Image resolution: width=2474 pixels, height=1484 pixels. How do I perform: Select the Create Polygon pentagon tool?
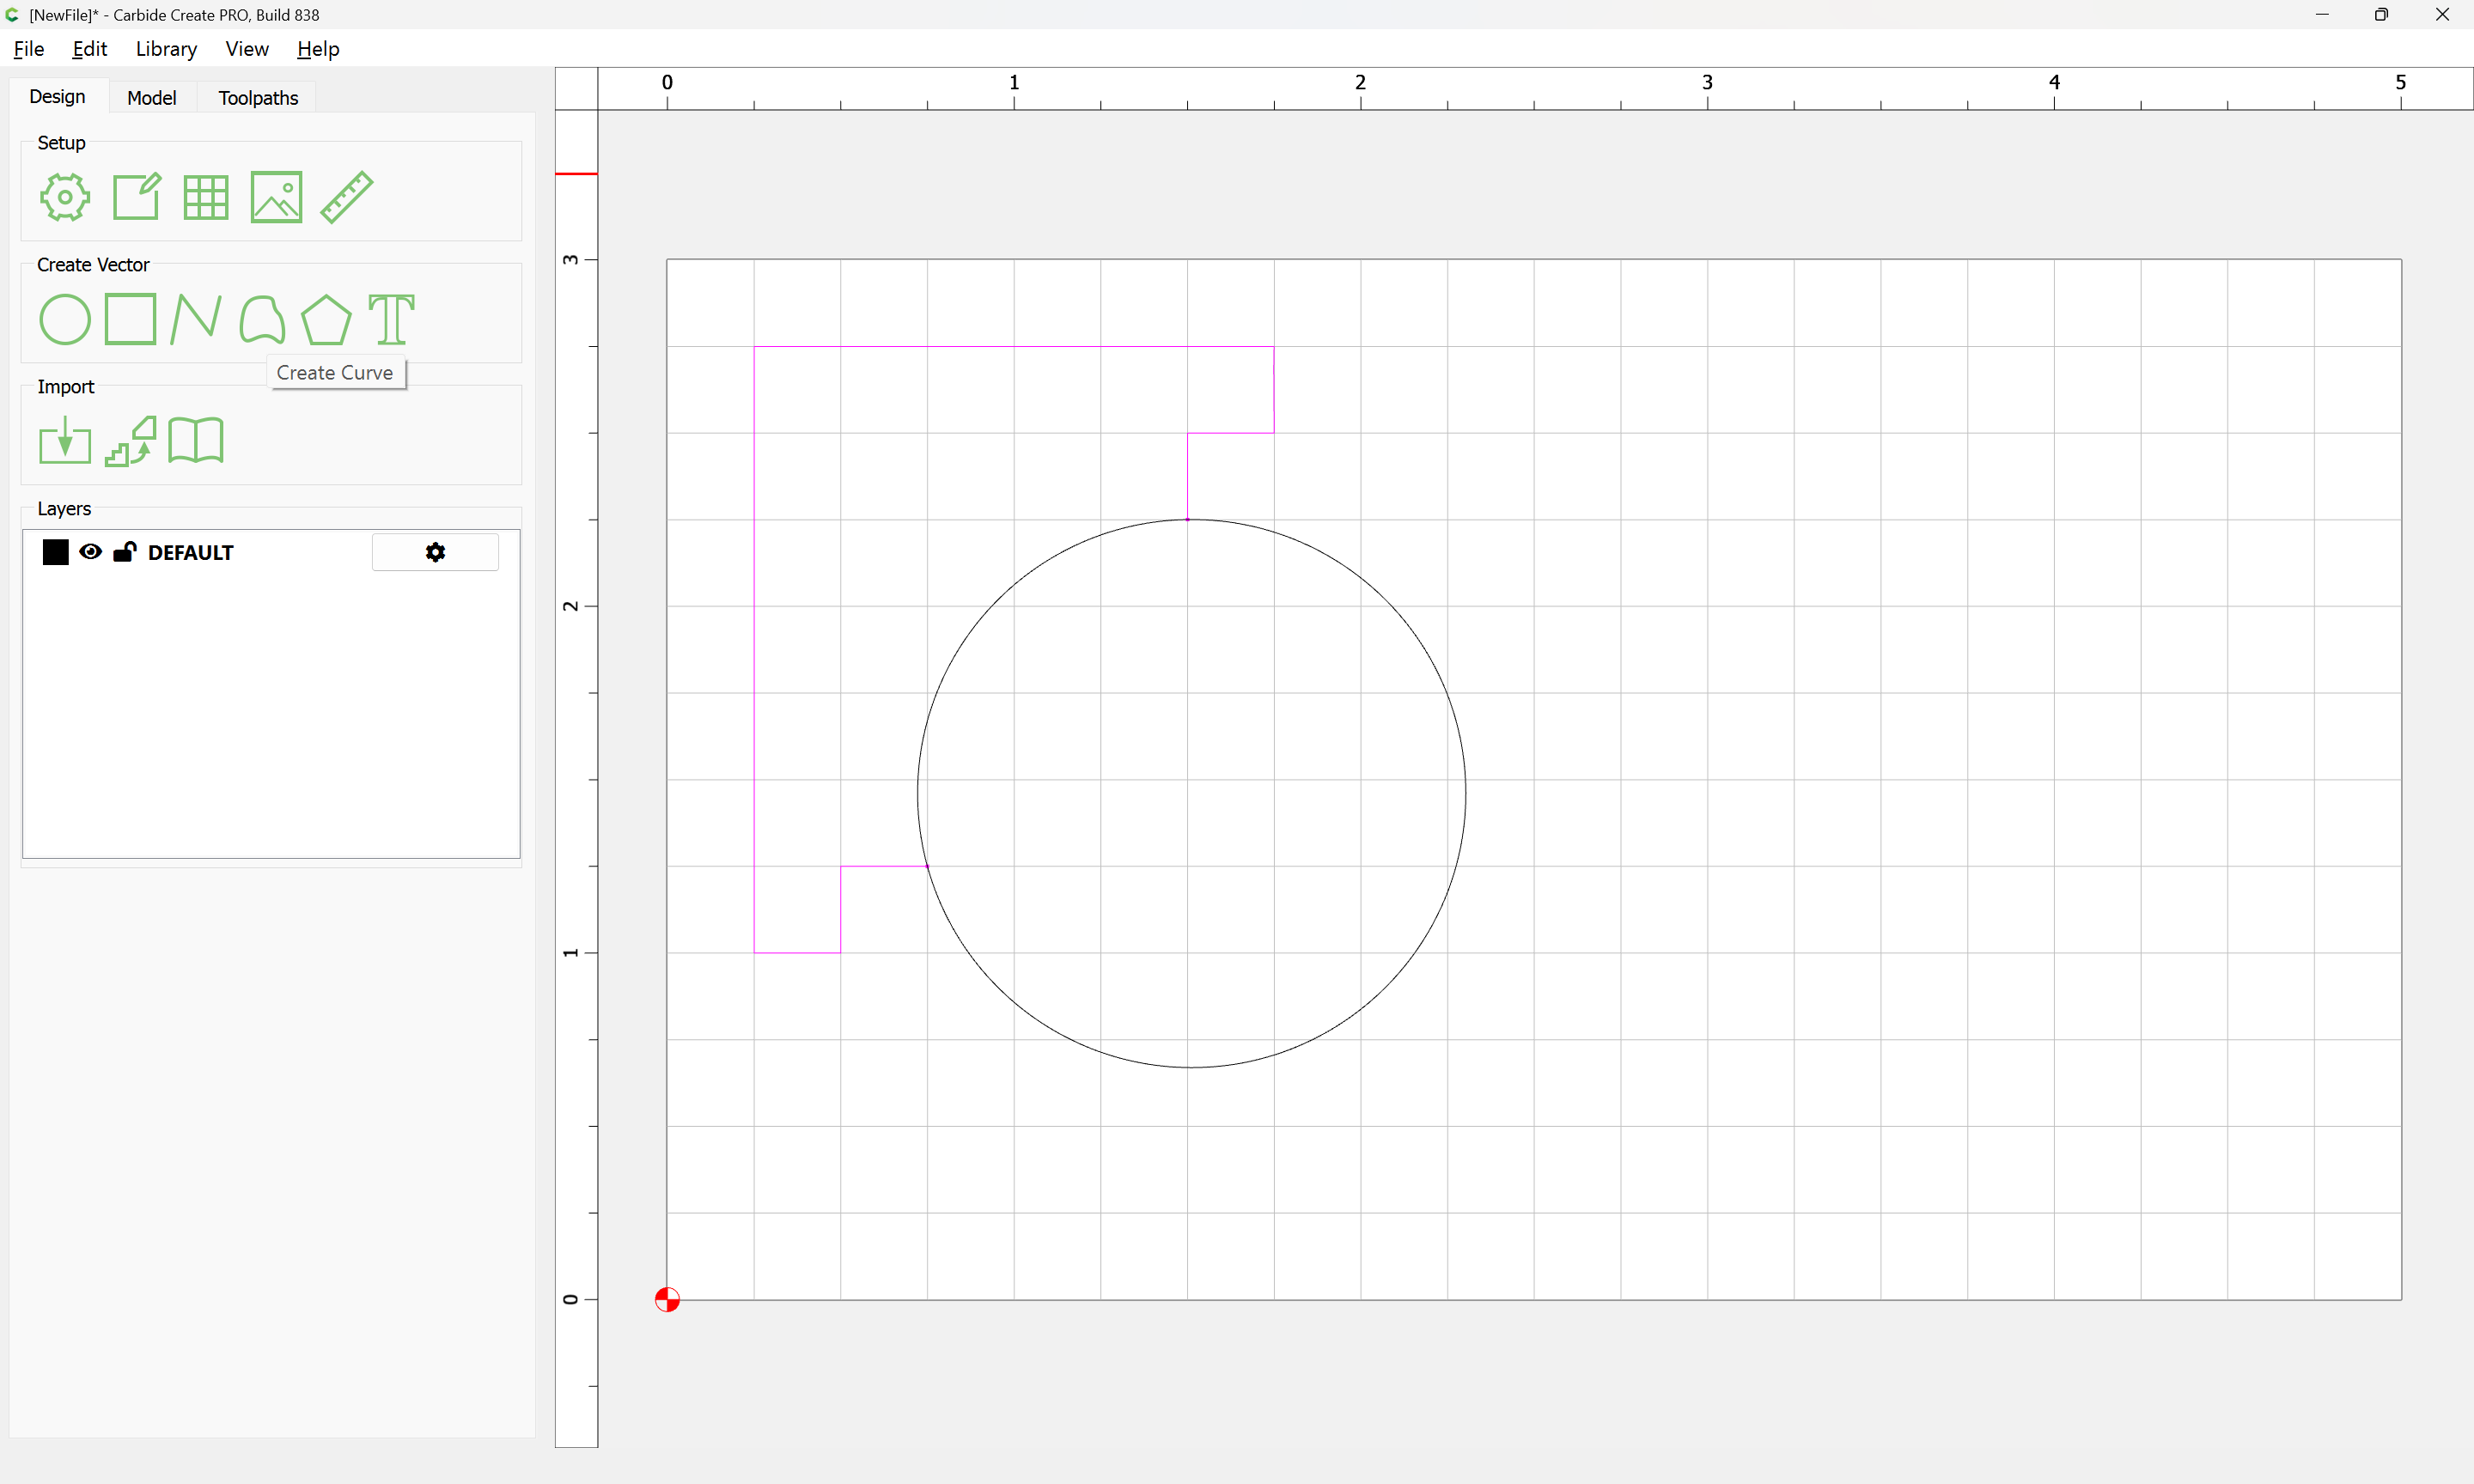click(326, 320)
